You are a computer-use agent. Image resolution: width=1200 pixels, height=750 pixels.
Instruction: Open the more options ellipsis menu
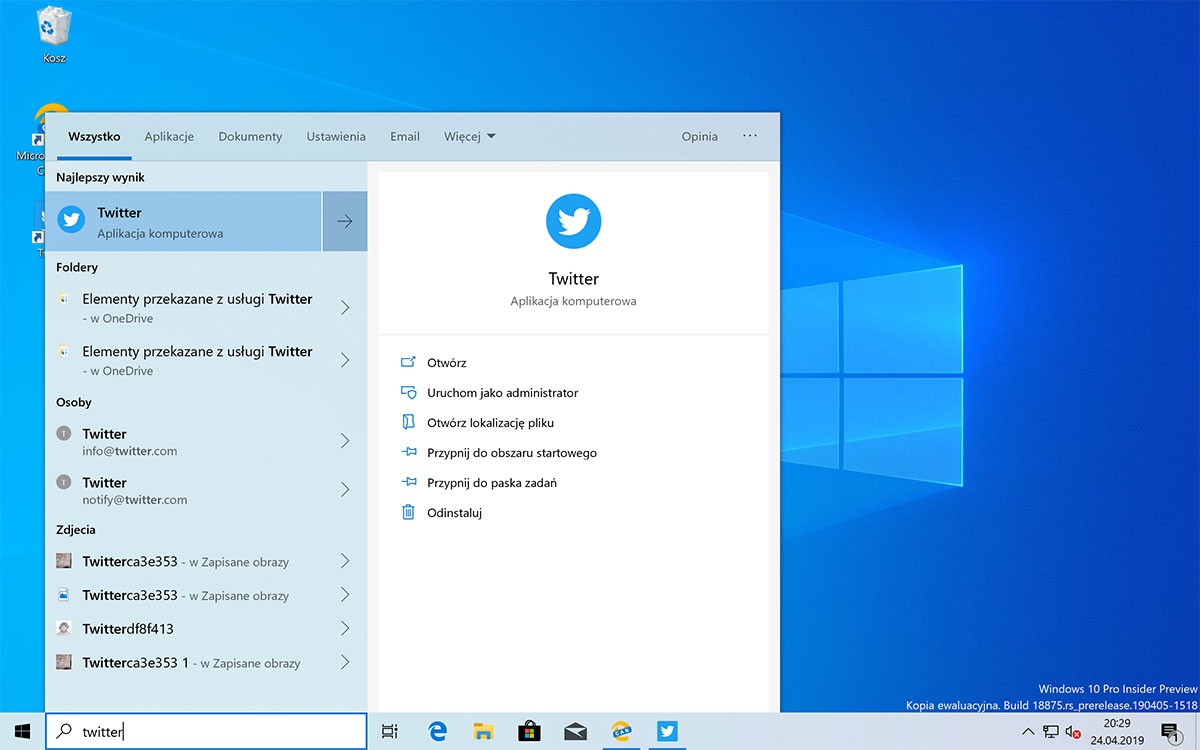(x=750, y=136)
